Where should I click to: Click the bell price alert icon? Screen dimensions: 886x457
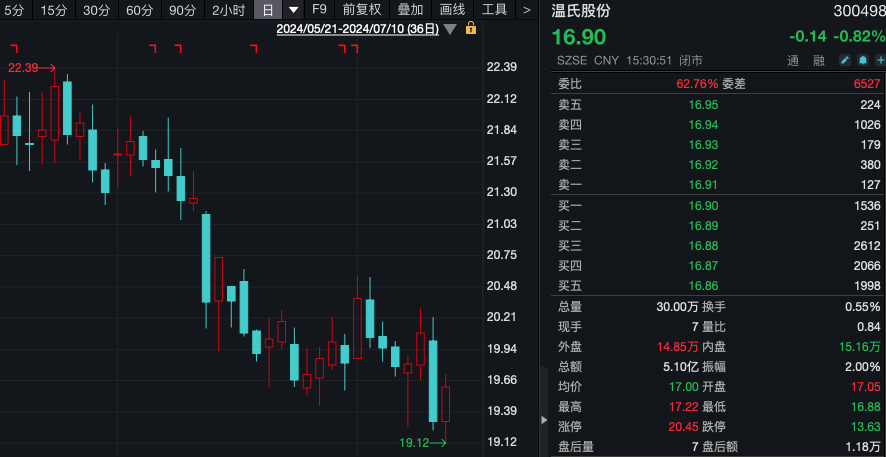[x=863, y=60]
